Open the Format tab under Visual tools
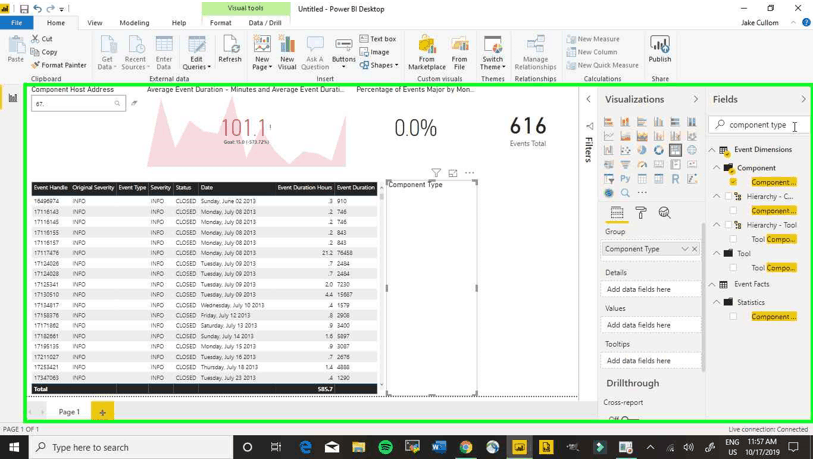Image resolution: width=815 pixels, height=459 pixels. (x=220, y=23)
